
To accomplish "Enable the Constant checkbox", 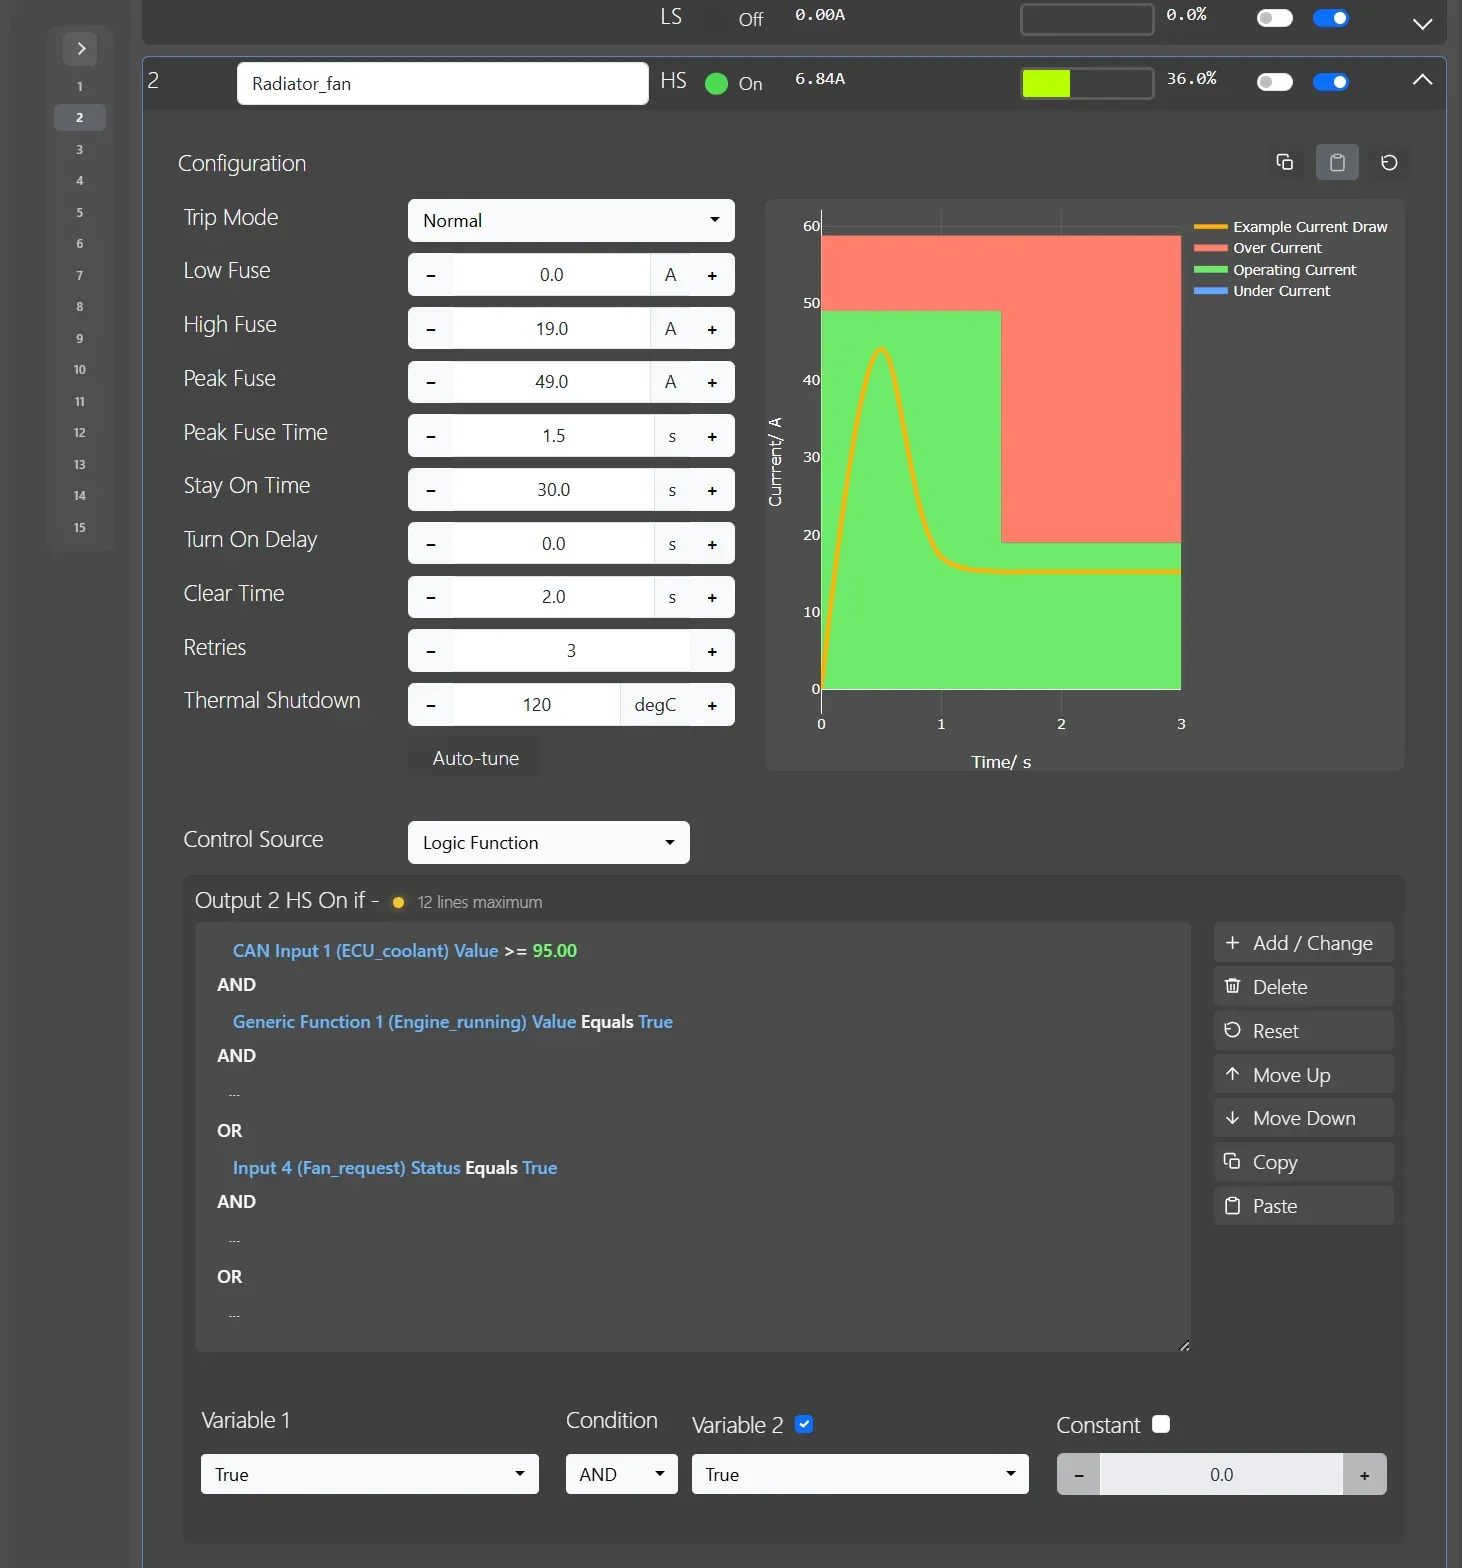I will [x=1161, y=1424].
